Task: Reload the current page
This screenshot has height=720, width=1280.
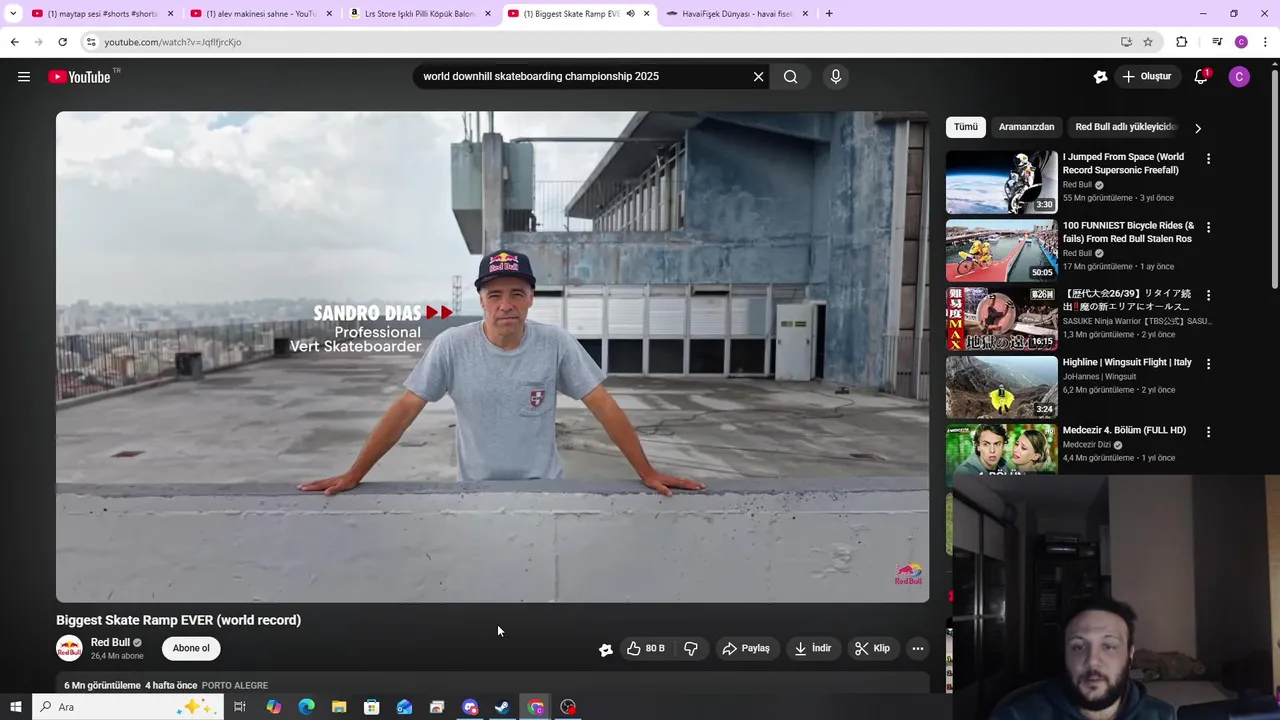Action: (62, 42)
